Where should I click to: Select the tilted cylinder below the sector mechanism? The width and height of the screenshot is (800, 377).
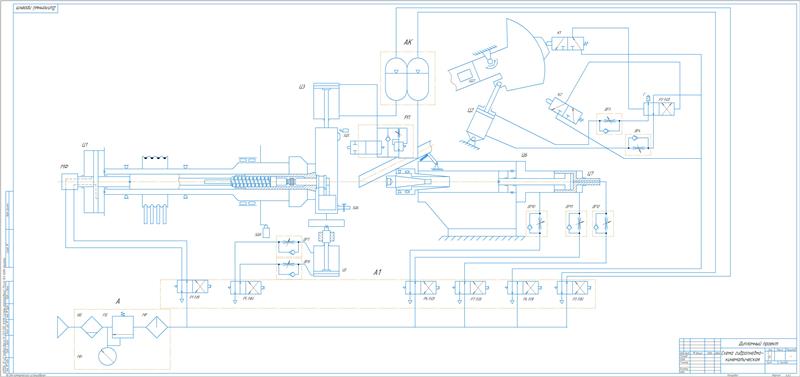tap(482, 119)
